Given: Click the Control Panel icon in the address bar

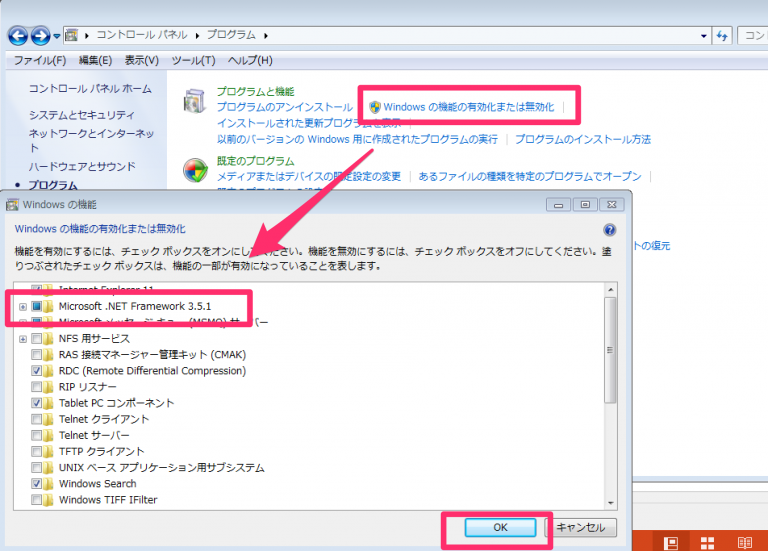Looking at the screenshot, I should [72, 35].
